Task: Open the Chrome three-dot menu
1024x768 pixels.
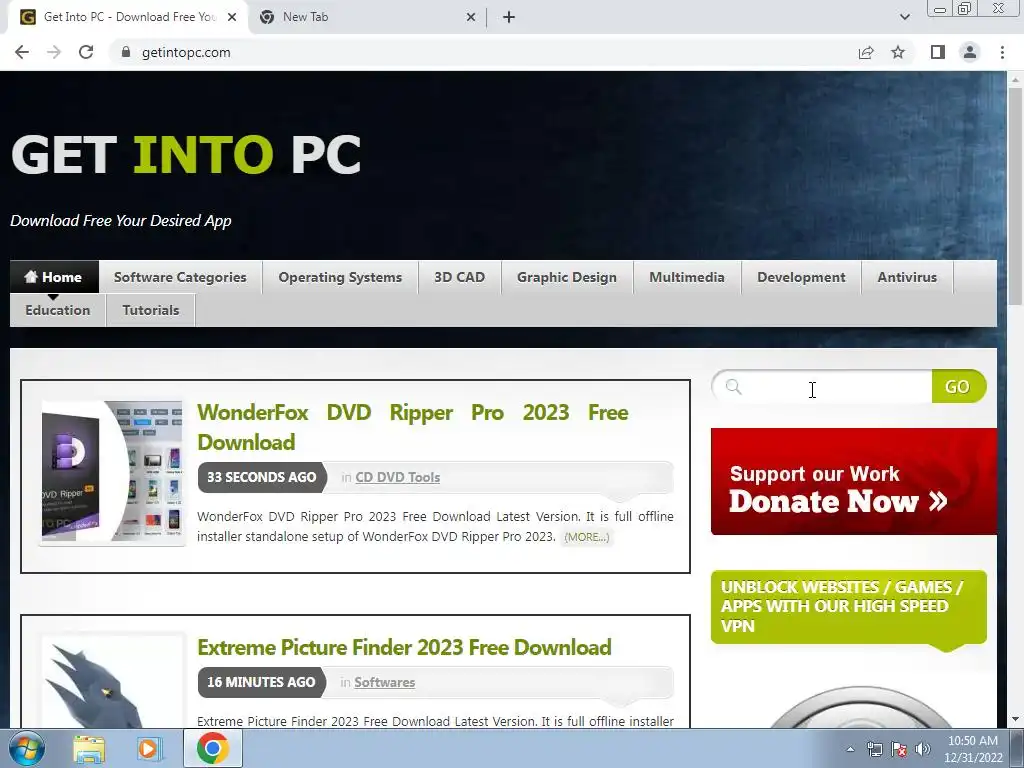Action: tap(1002, 52)
